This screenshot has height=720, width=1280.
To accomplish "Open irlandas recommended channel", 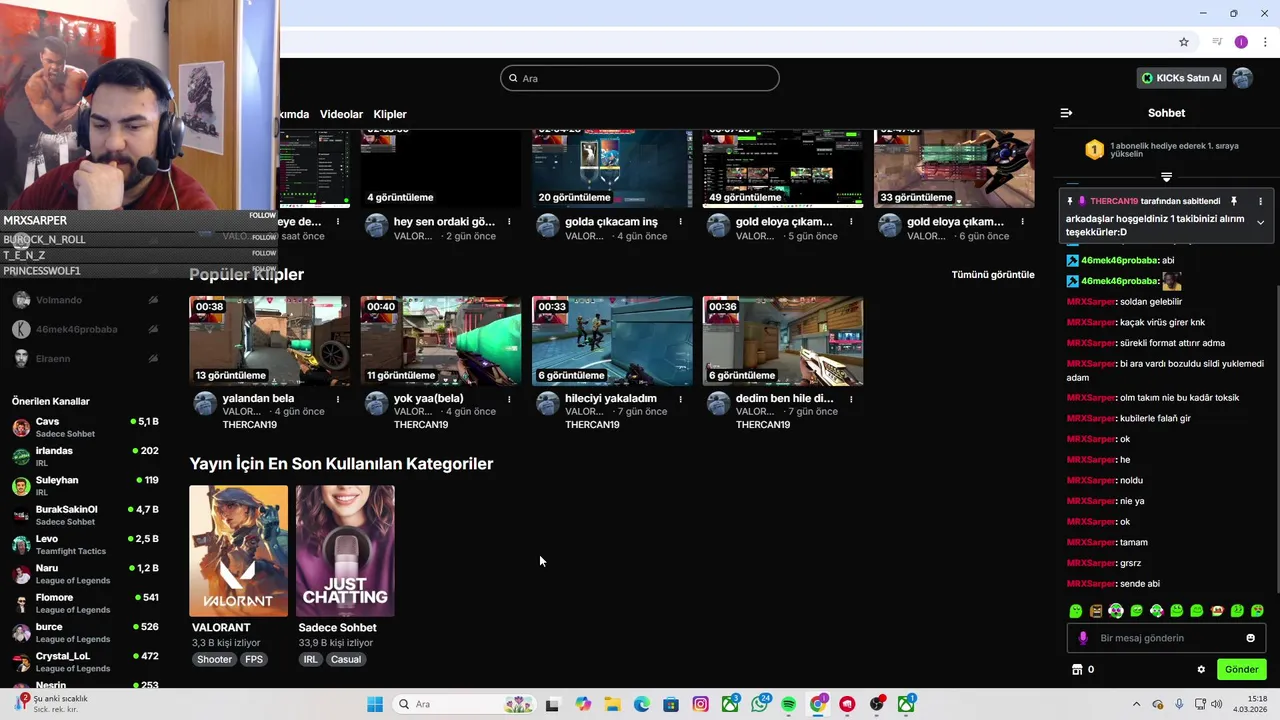I will [85, 456].
